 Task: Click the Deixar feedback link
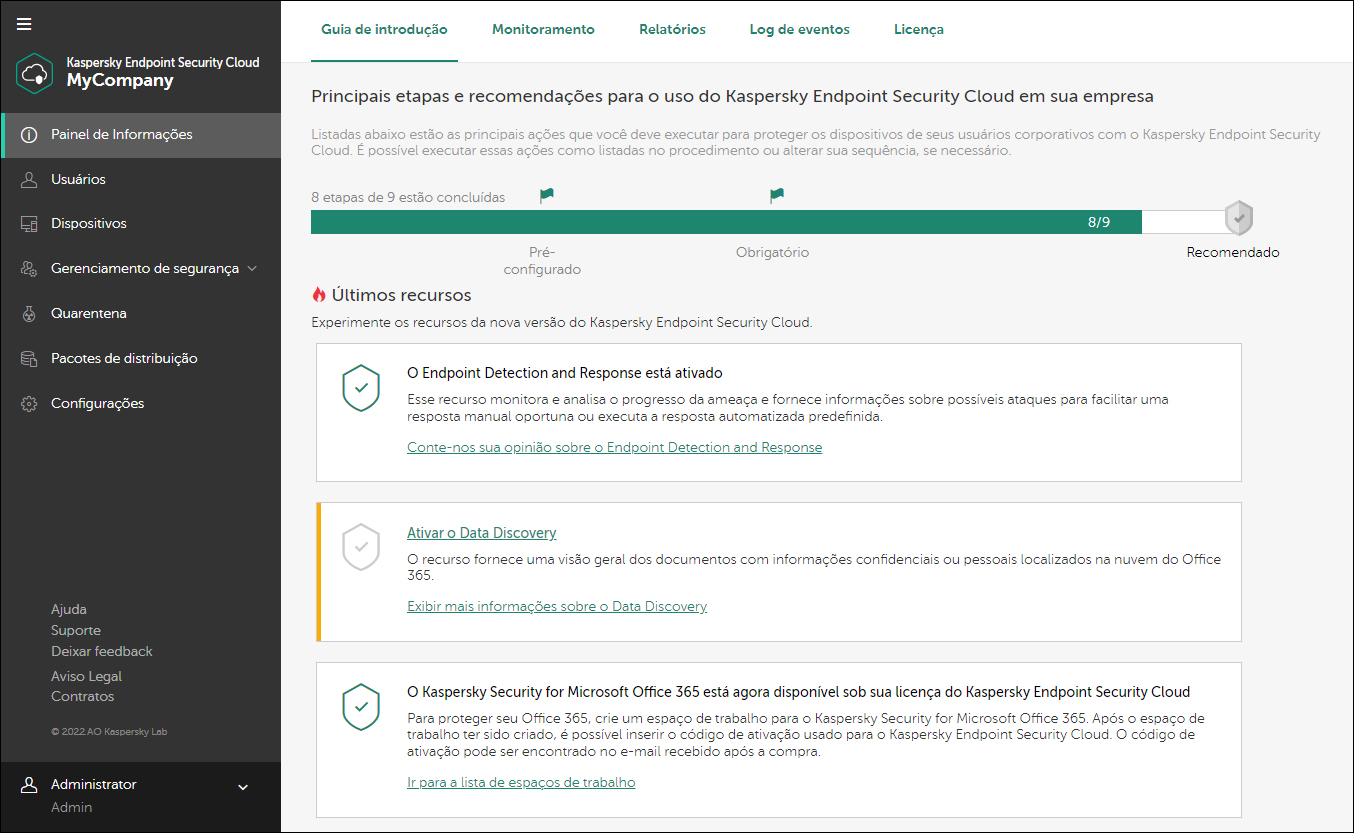point(102,651)
